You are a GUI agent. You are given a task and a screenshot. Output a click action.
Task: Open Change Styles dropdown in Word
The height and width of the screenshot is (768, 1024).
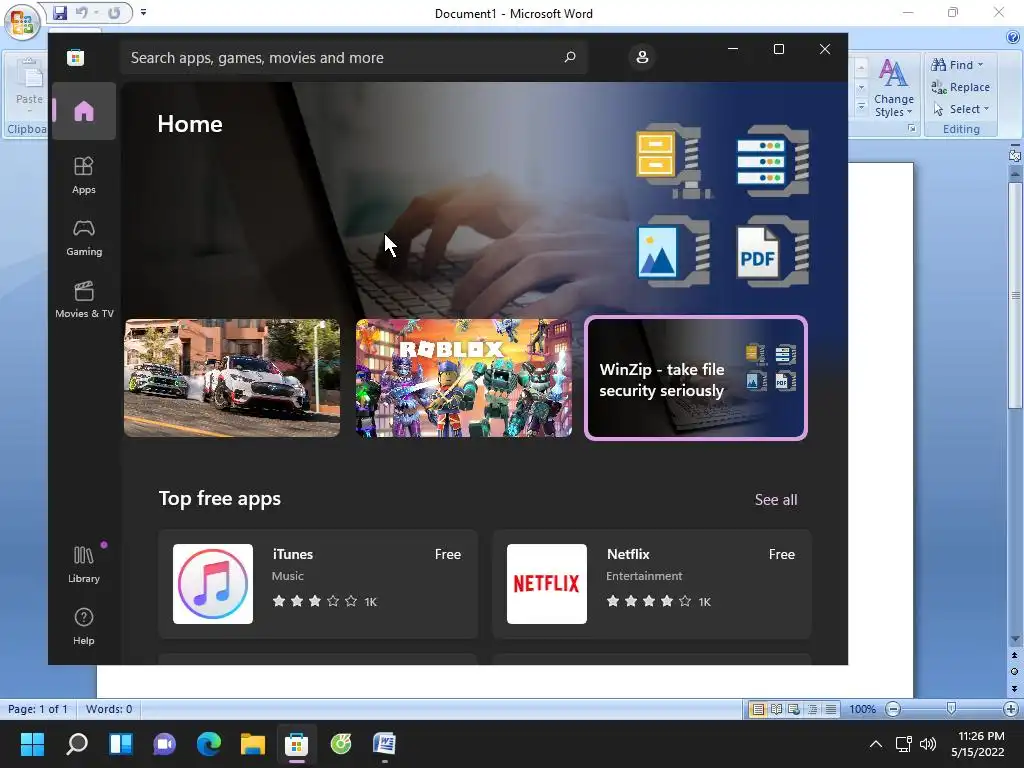893,88
